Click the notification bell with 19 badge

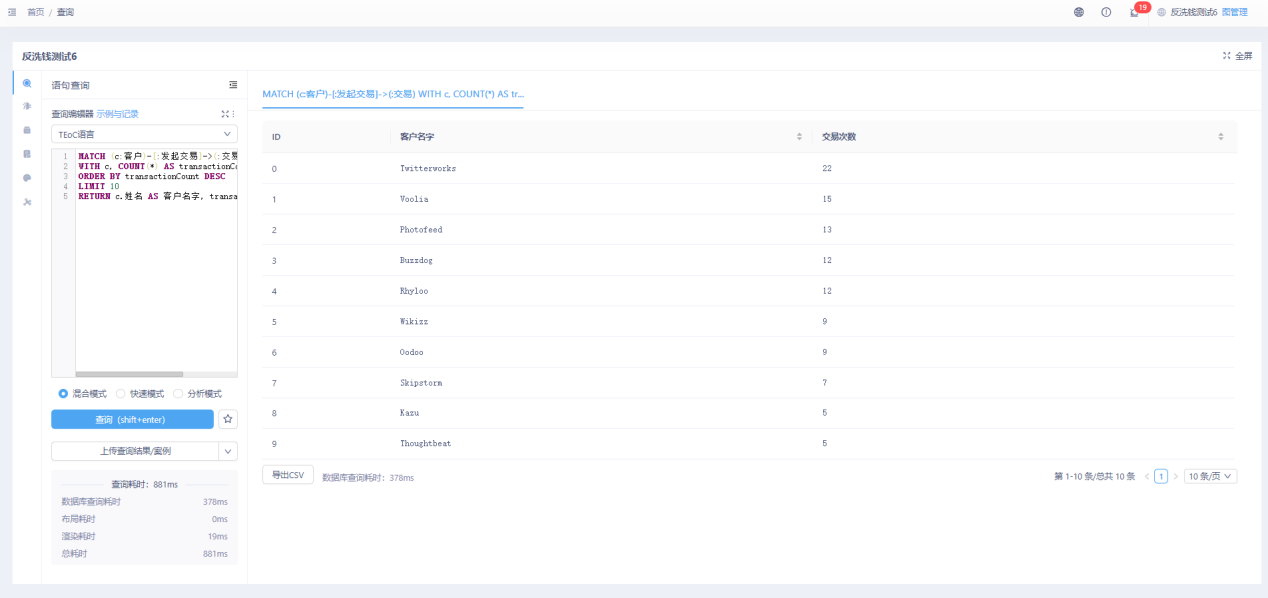[1134, 12]
